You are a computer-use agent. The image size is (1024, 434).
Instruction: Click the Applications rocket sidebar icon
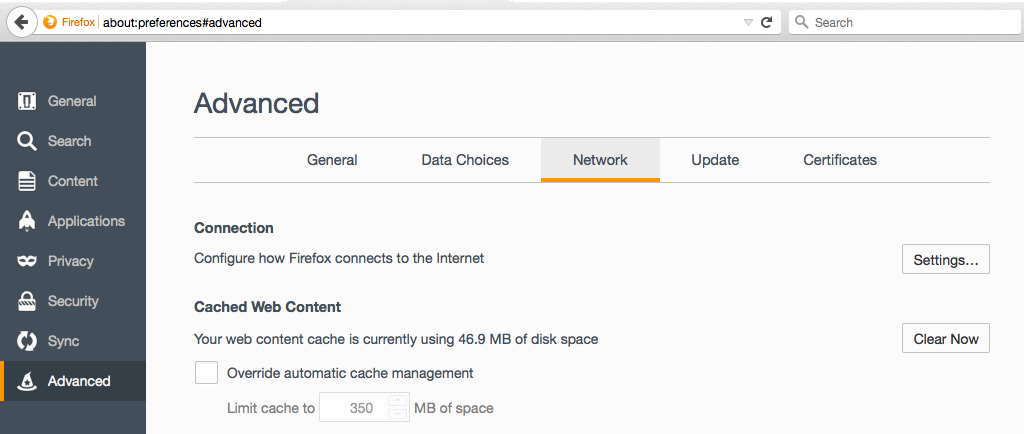coord(27,221)
